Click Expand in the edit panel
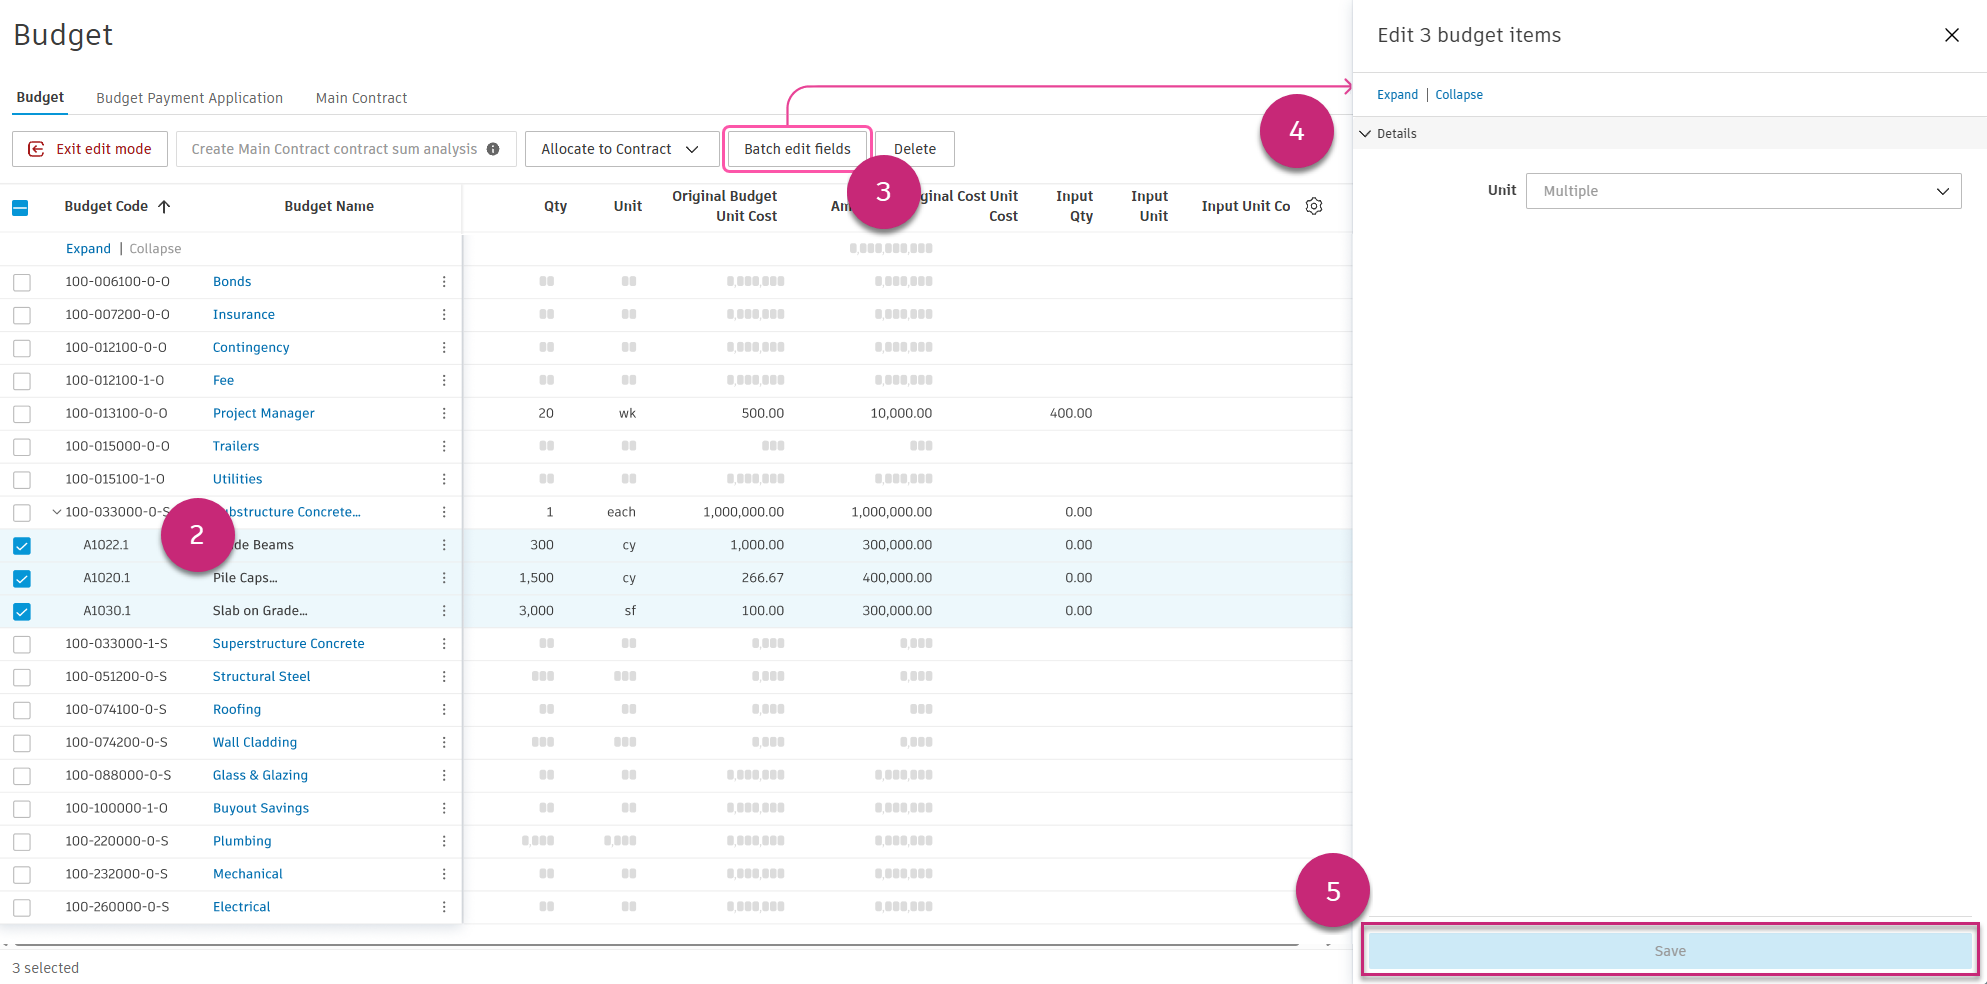 pos(1397,95)
